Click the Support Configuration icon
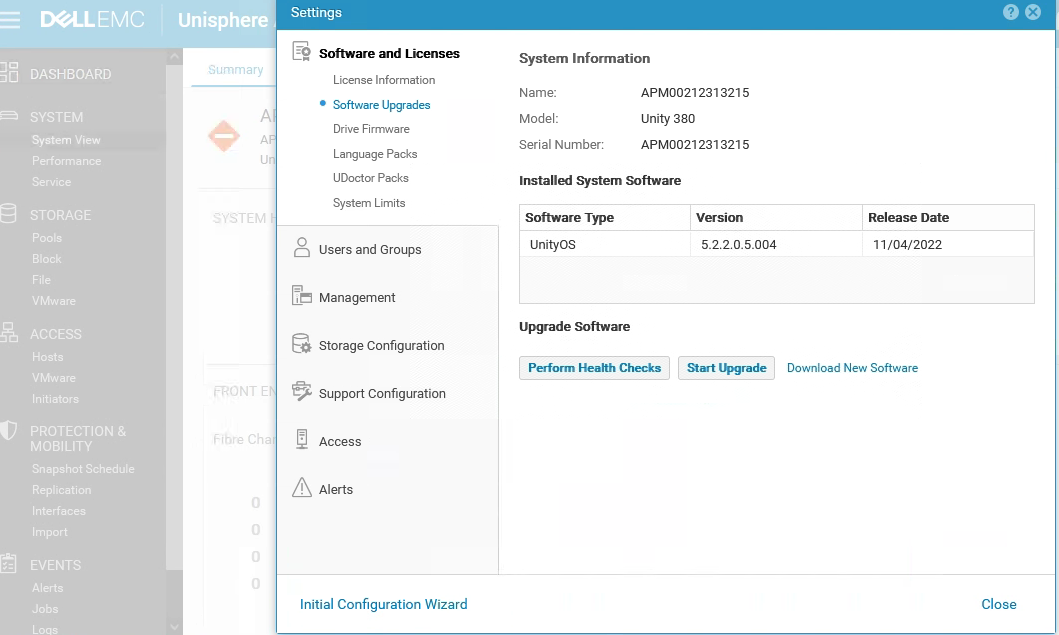 (301, 391)
